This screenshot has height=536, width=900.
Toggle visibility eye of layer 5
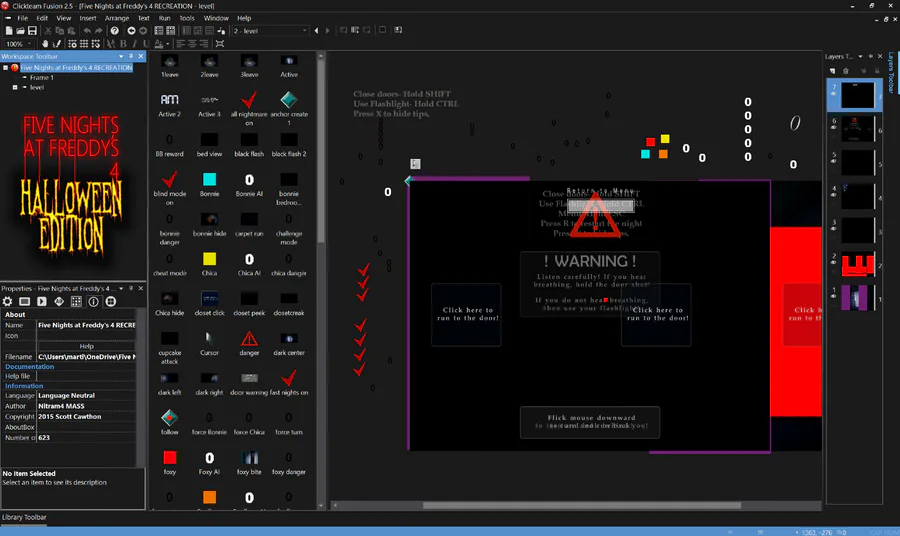833,162
